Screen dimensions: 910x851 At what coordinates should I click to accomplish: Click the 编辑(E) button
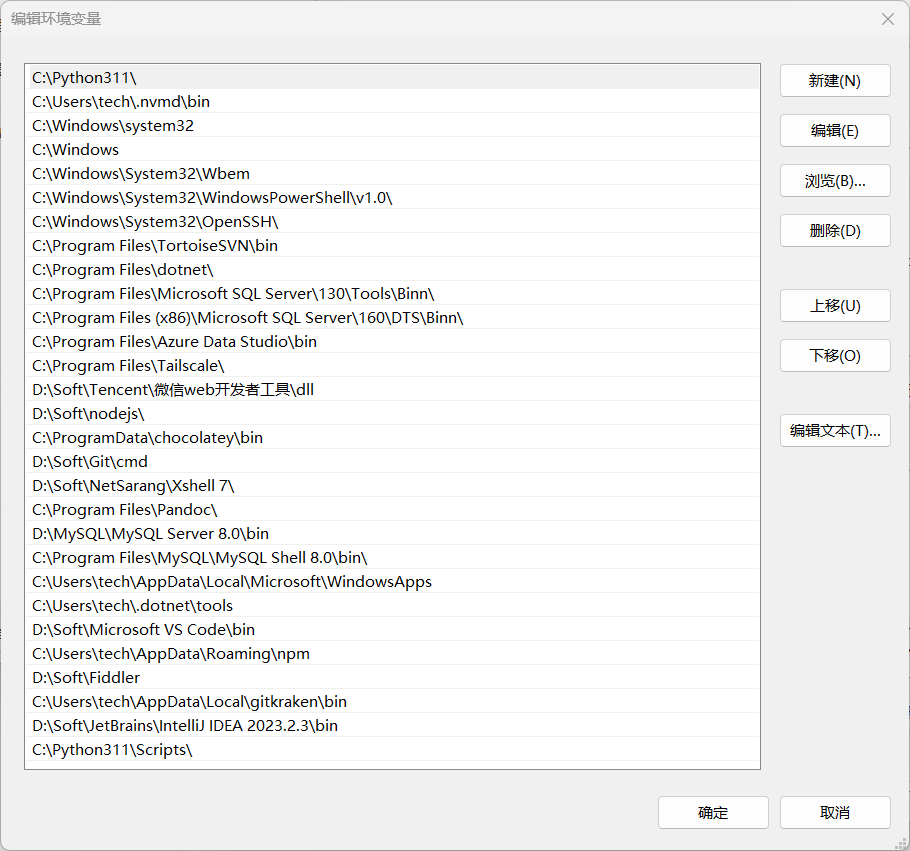[835, 131]
